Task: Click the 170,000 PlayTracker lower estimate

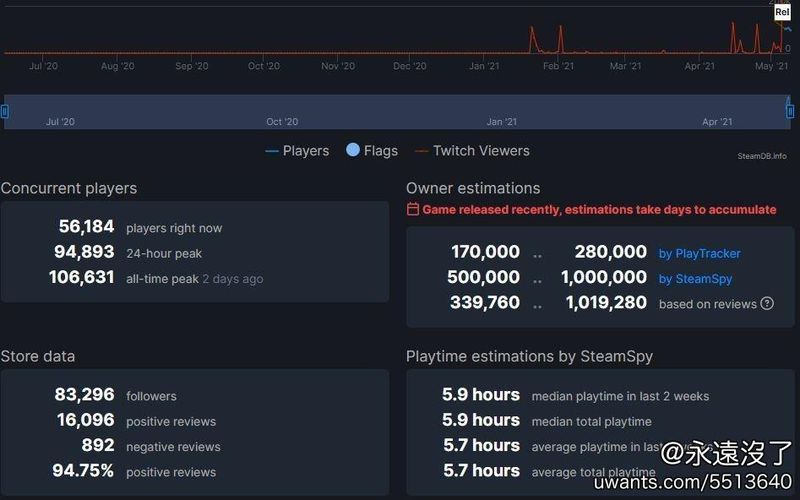Action: tap(485, 252)
